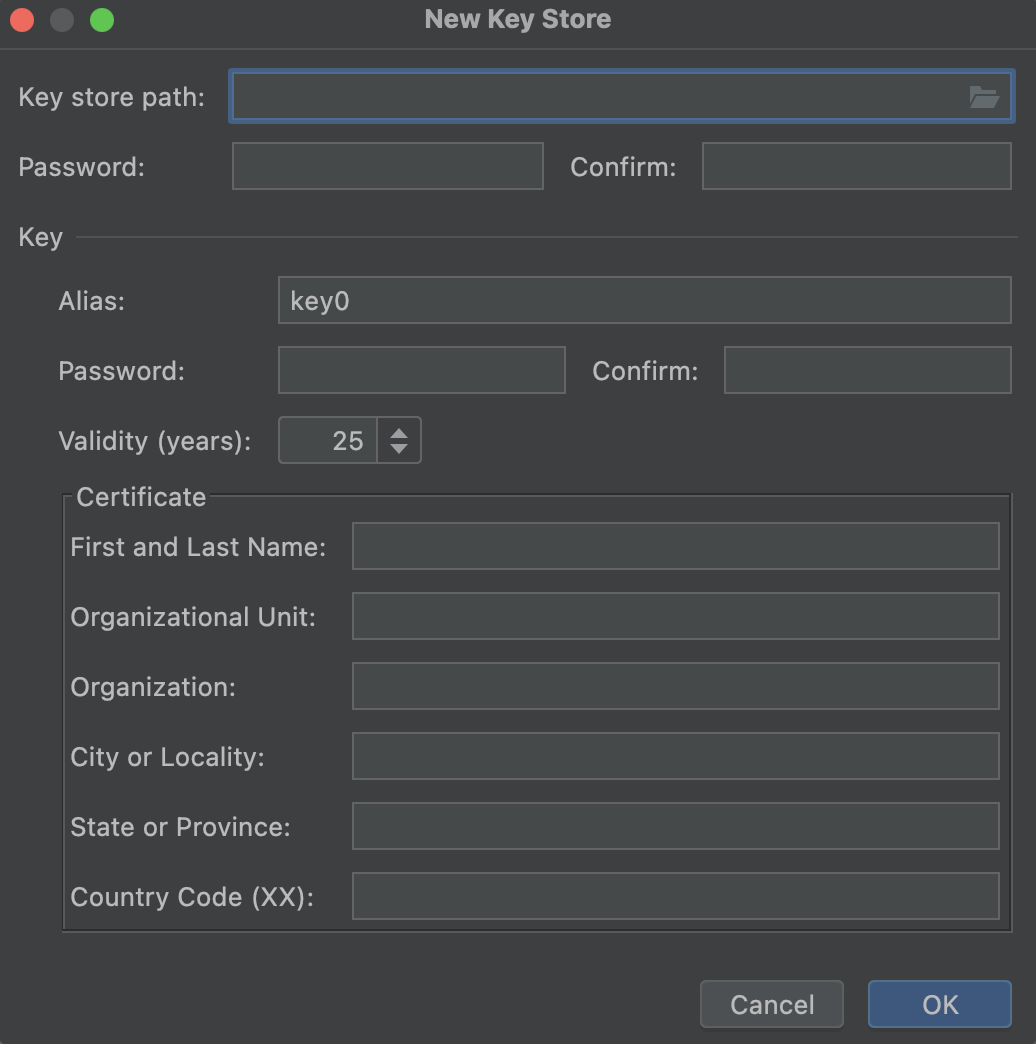
Task: Click the City or Locality field
Action: [x=675, y=756]
